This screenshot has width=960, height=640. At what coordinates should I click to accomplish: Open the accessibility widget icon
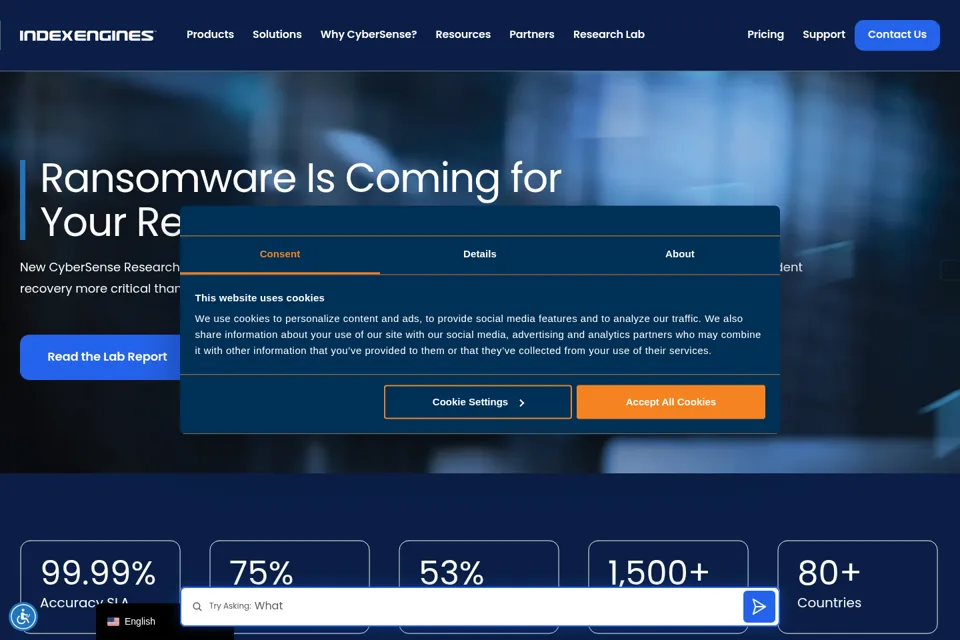pyautogui.click(x=23, y=617)
